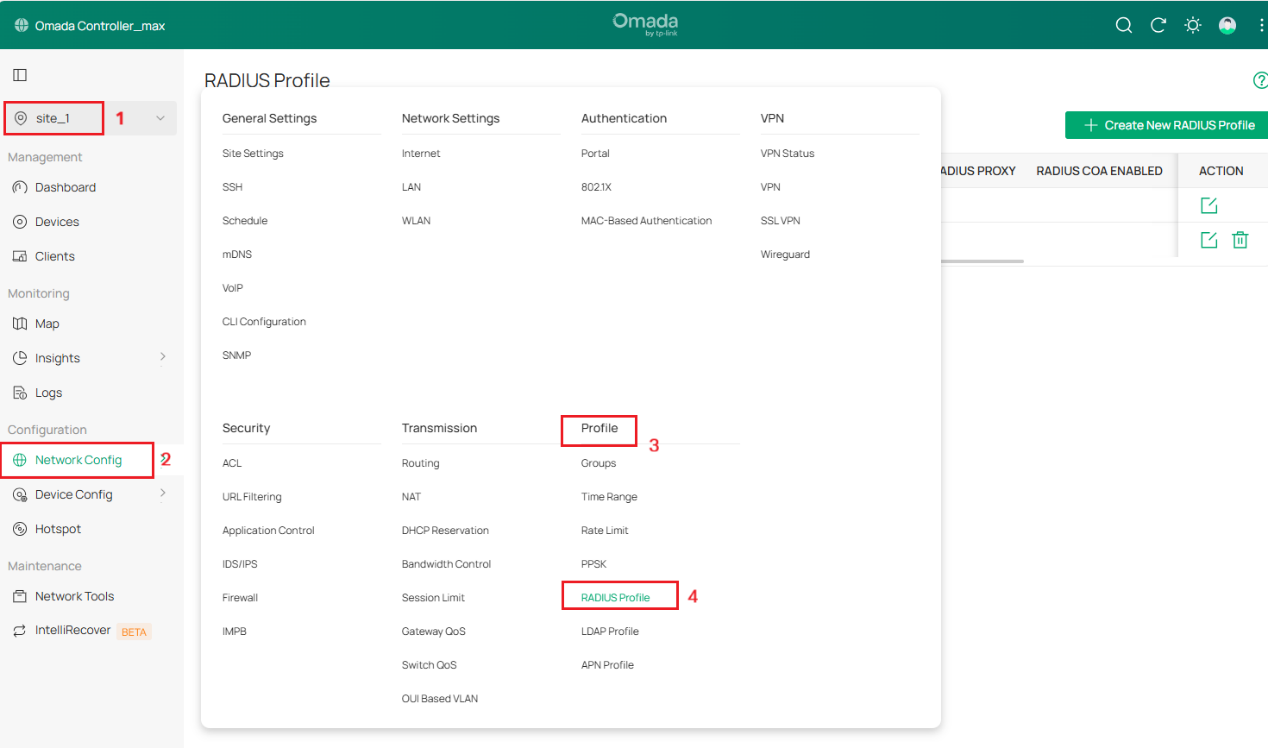Navigate to Dashboard
This screenshot has height=748, width=1268.
click(64, 187)
